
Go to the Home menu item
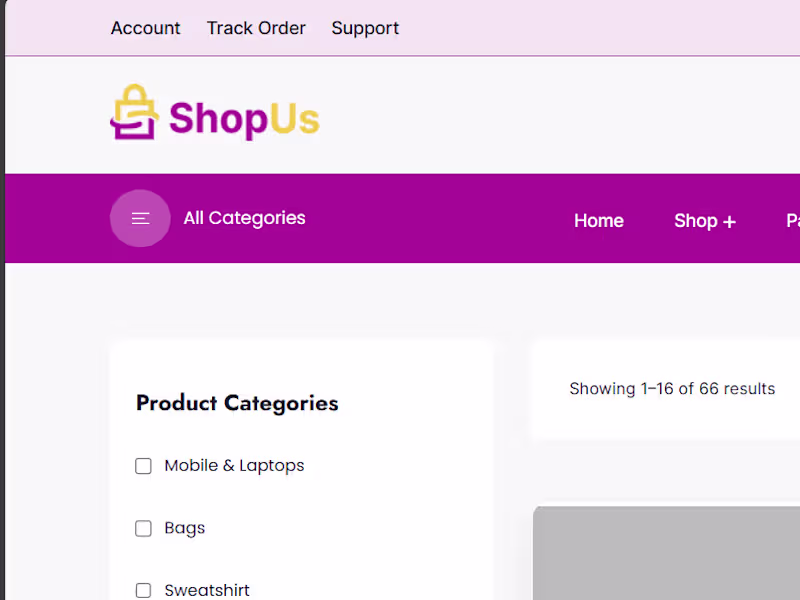(598, 221)
